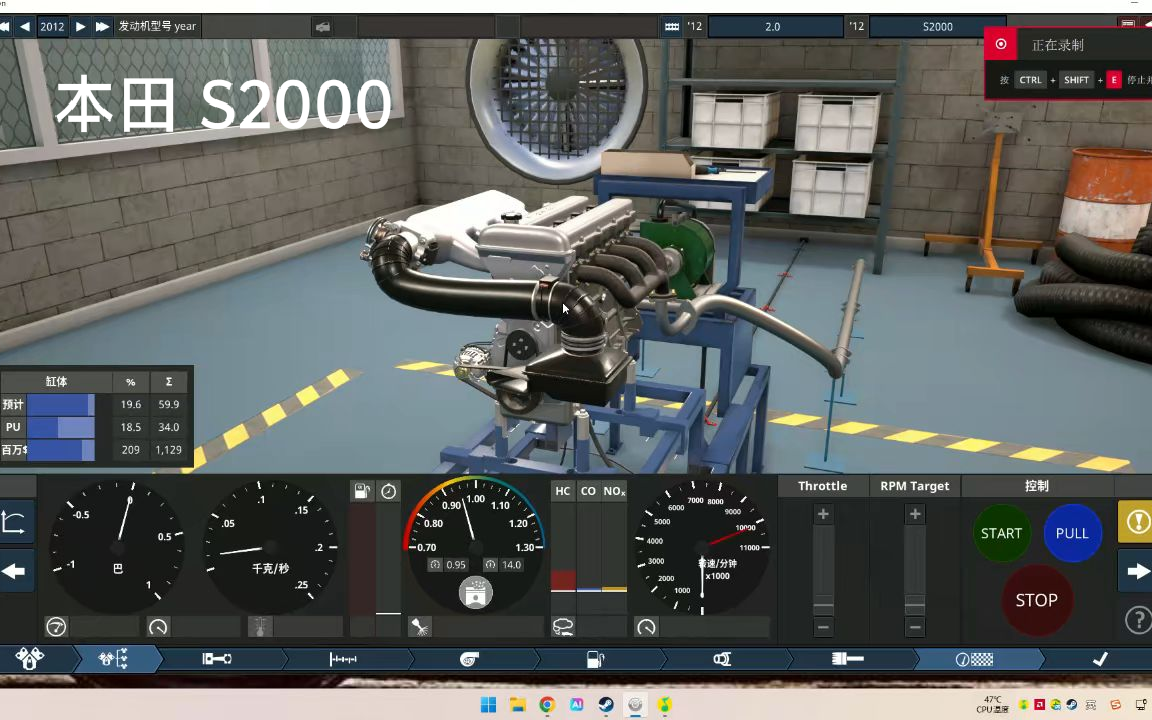Image resolution: width=1152 pixels, height=720 pixels.
Task: Select the engine testing checkered-flag tab
Action: pyautogui.click(x=974, y=659)
